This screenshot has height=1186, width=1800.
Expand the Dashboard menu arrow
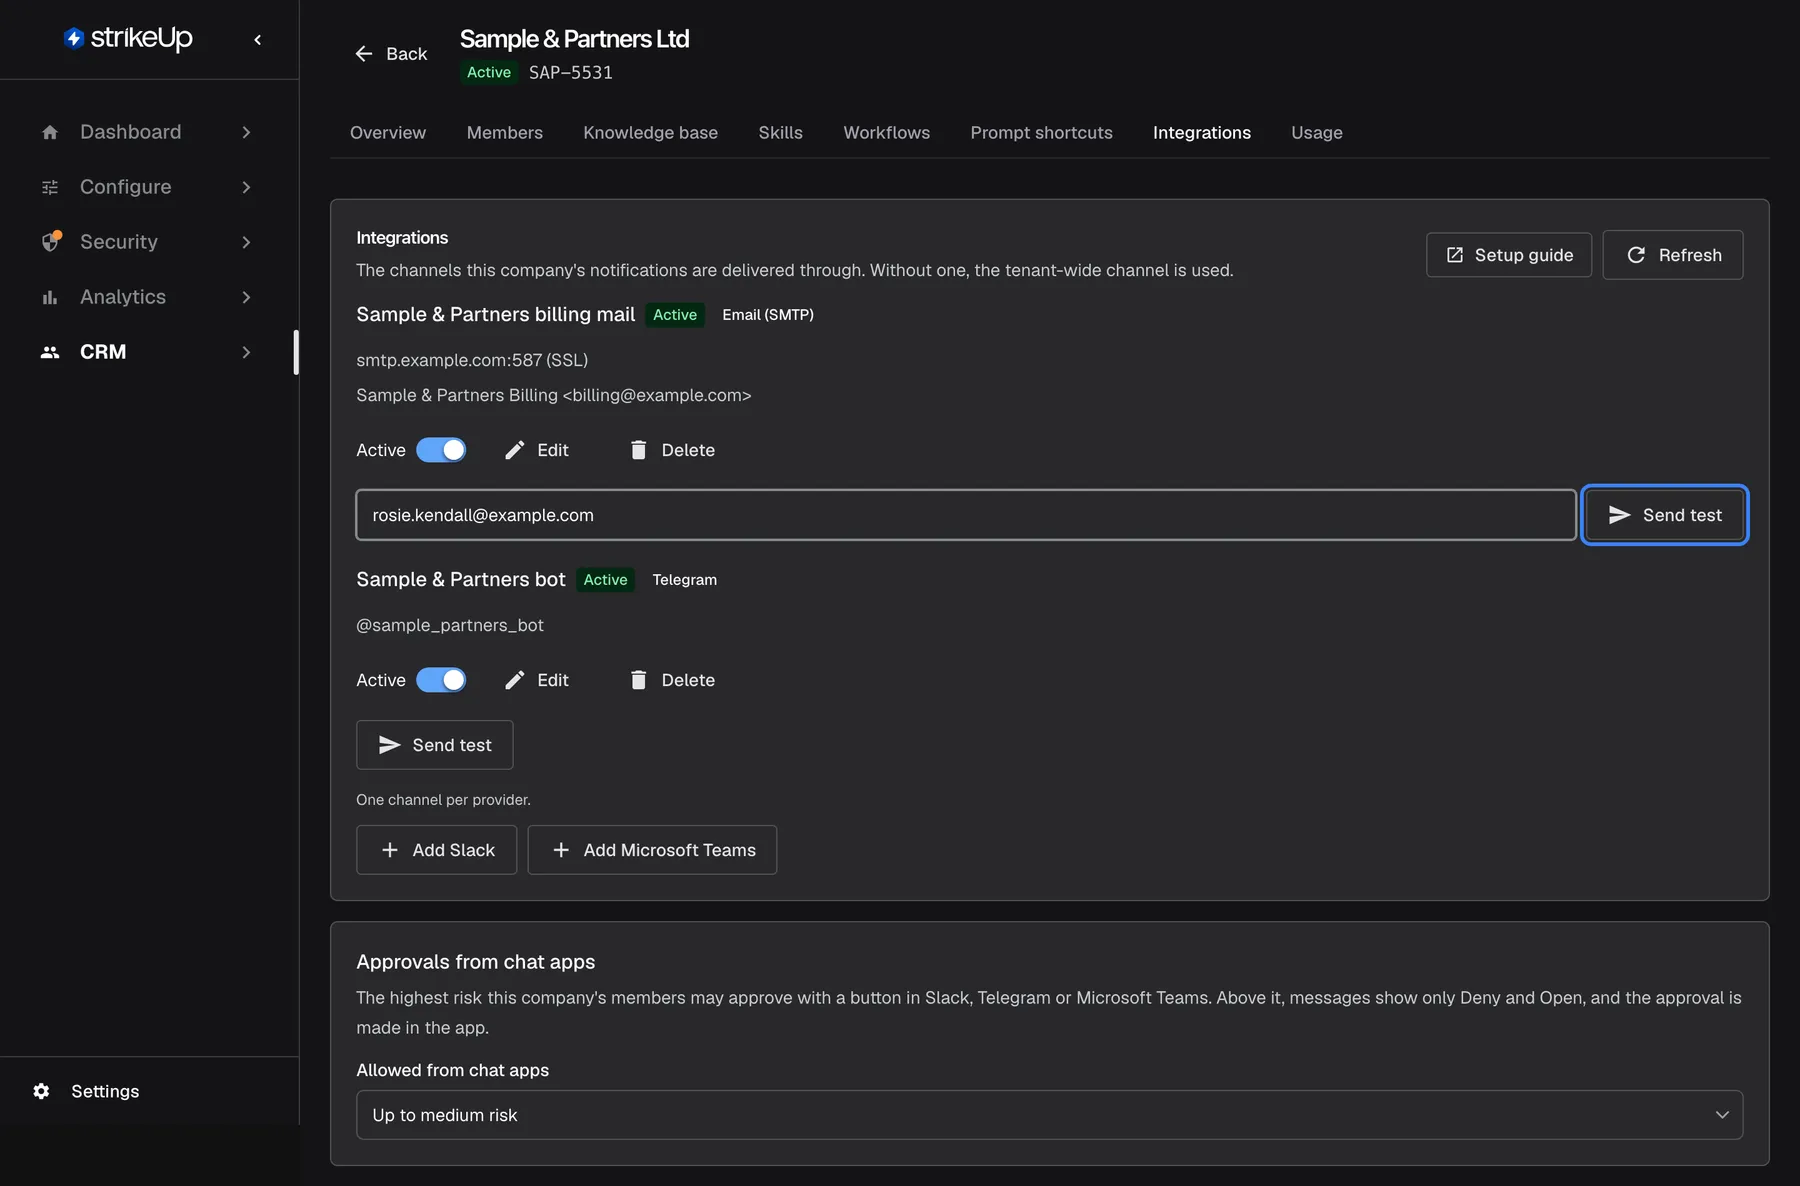click(246, 132)
